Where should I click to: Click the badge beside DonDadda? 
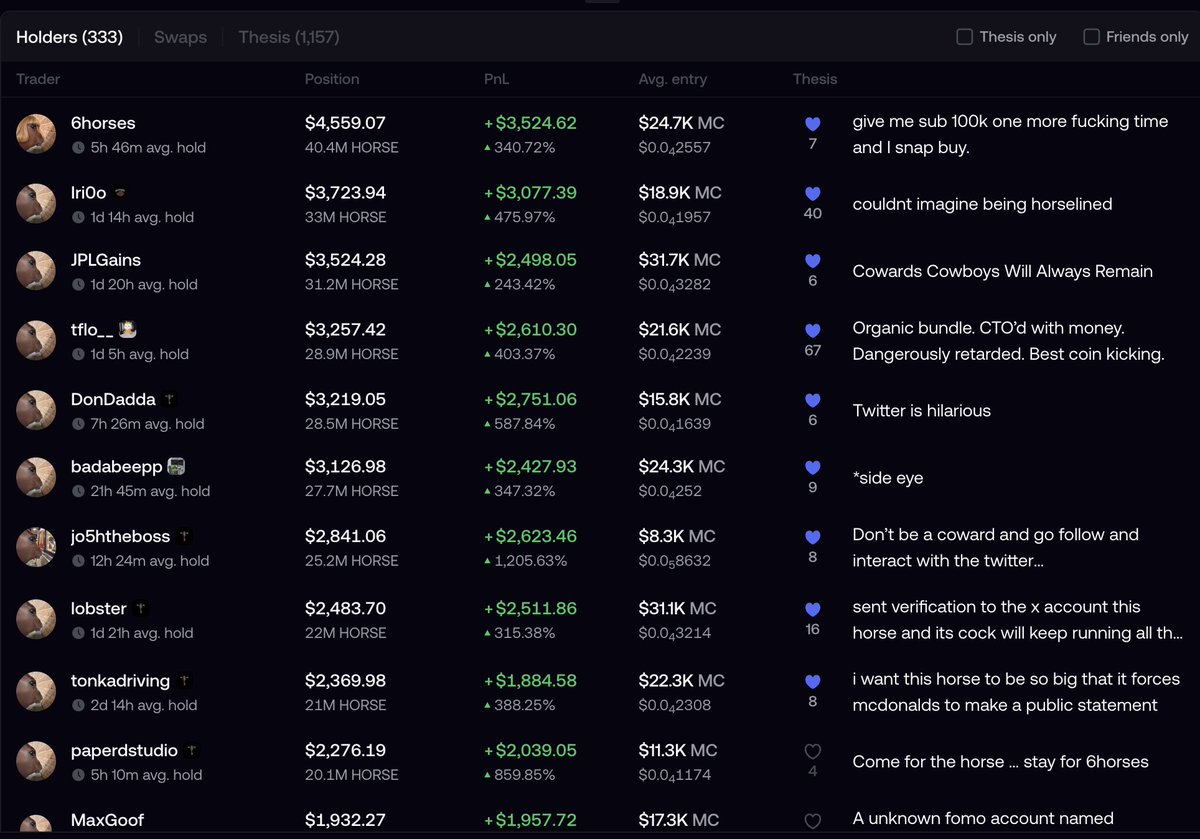click(x=169, y=399)
